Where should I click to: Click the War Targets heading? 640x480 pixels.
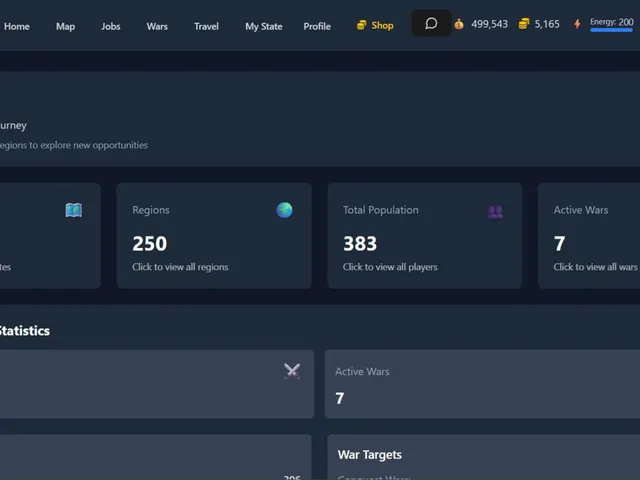(x=369, y=455)
